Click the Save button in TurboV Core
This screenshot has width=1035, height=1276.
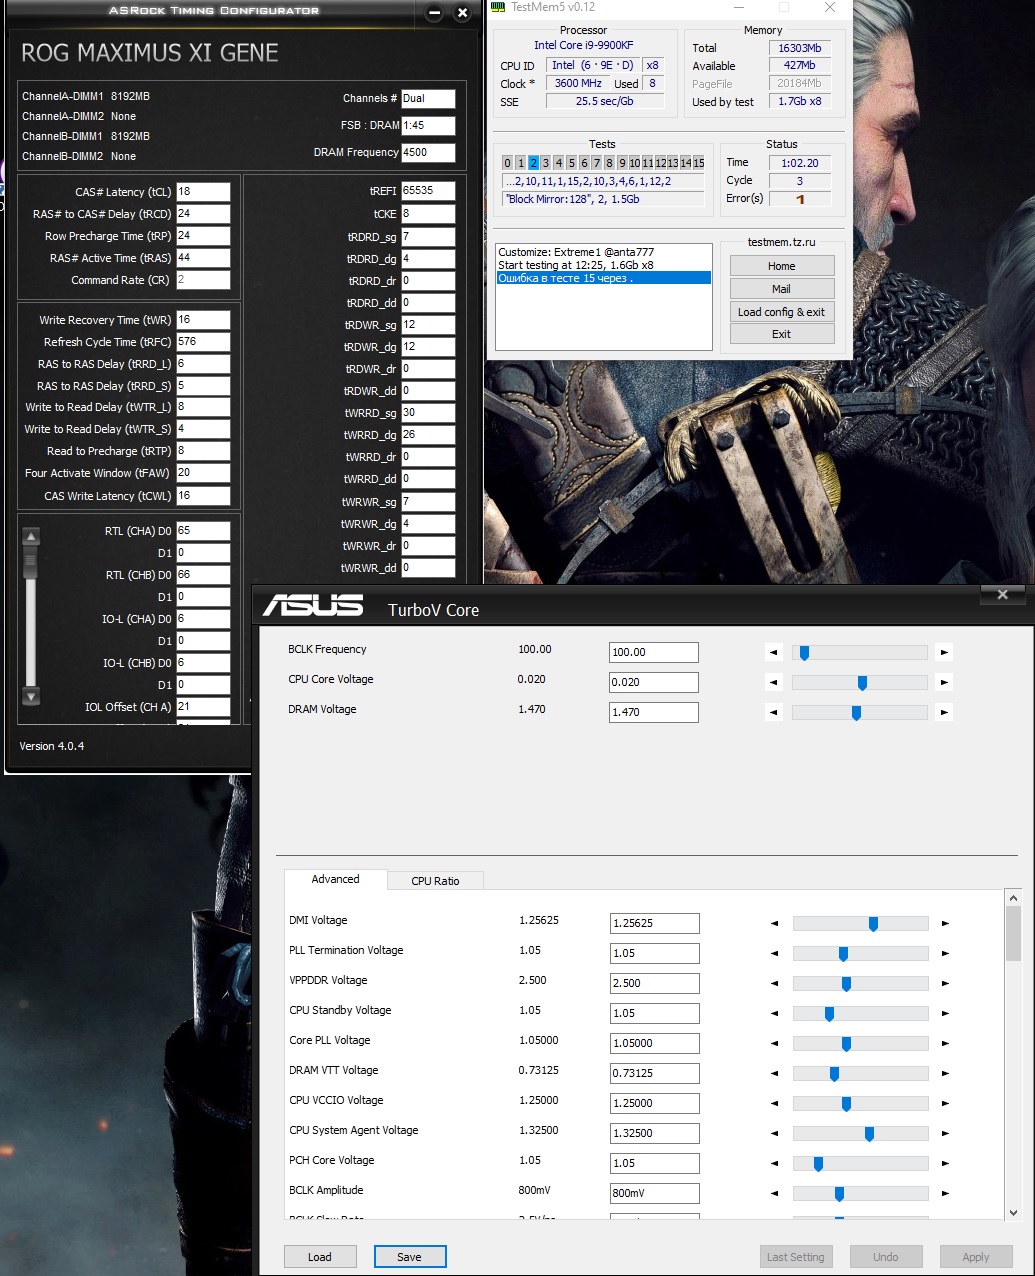point(410,1257)
